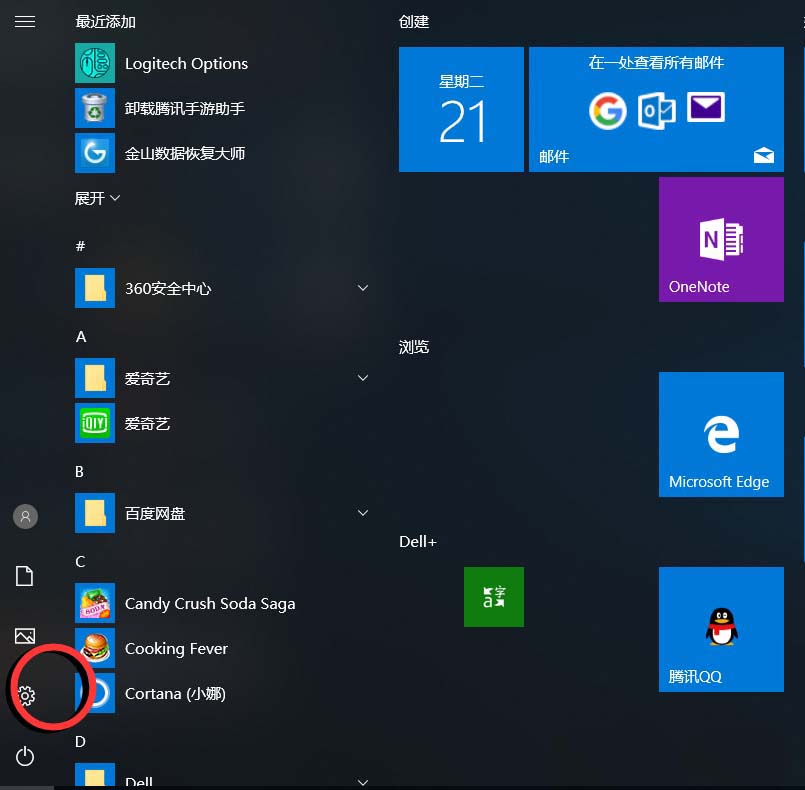Open the Documents icon in the sidebar

click(x=25, y=576)
